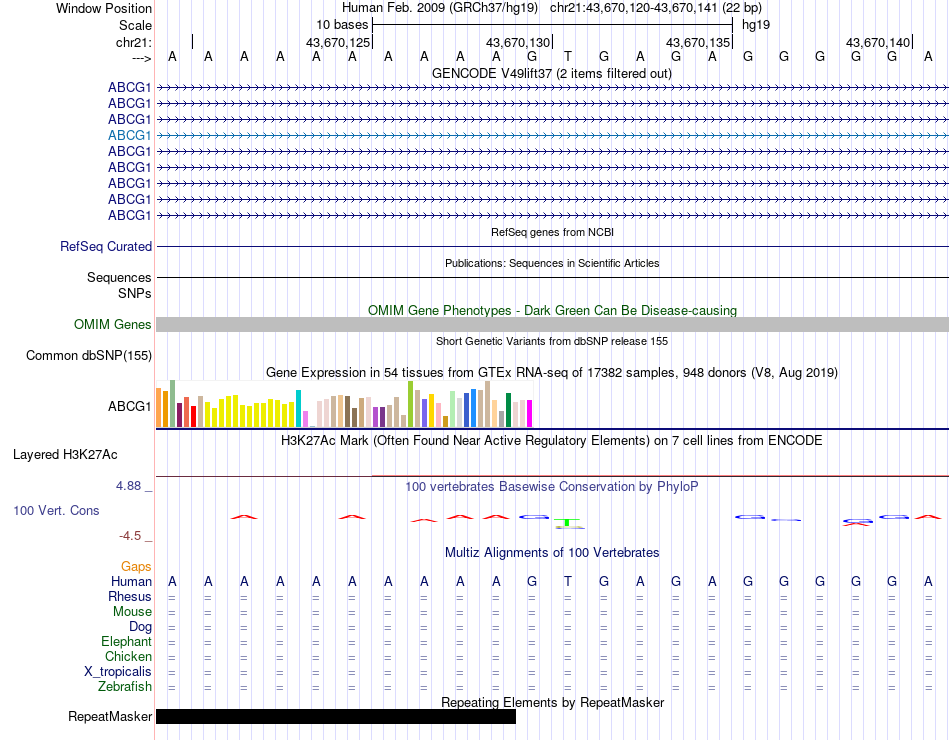The image size is (950, 740).
Task: Click the Human Feb. 2009 (GRCh37/hg19) heading
Action: coord(440,8)
